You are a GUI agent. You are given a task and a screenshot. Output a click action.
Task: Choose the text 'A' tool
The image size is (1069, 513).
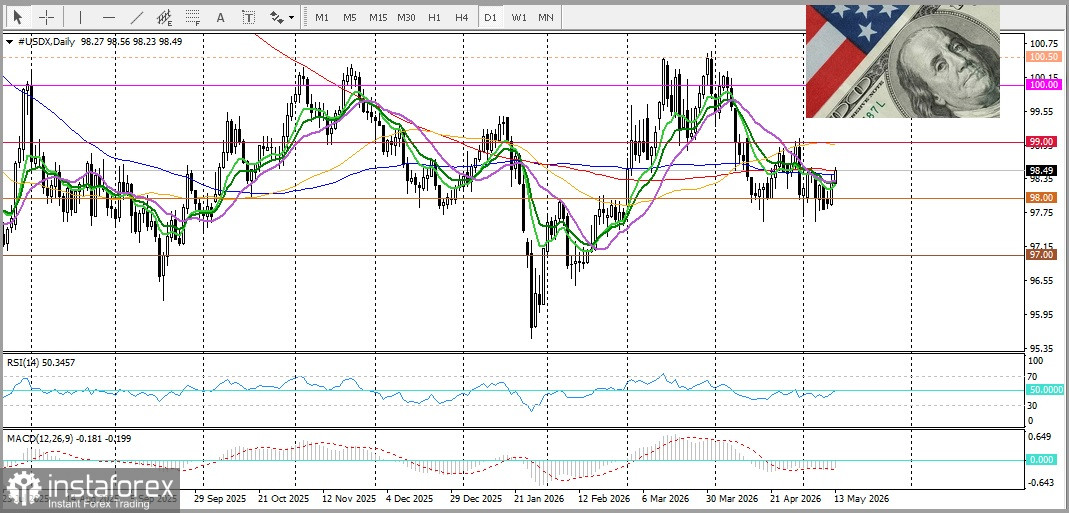click(x=220, y=17)
